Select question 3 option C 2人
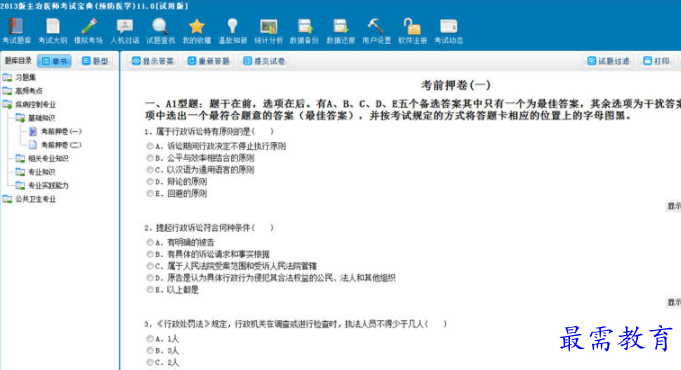Viewport: 681px width, 370px height. (x=150, y=362)
